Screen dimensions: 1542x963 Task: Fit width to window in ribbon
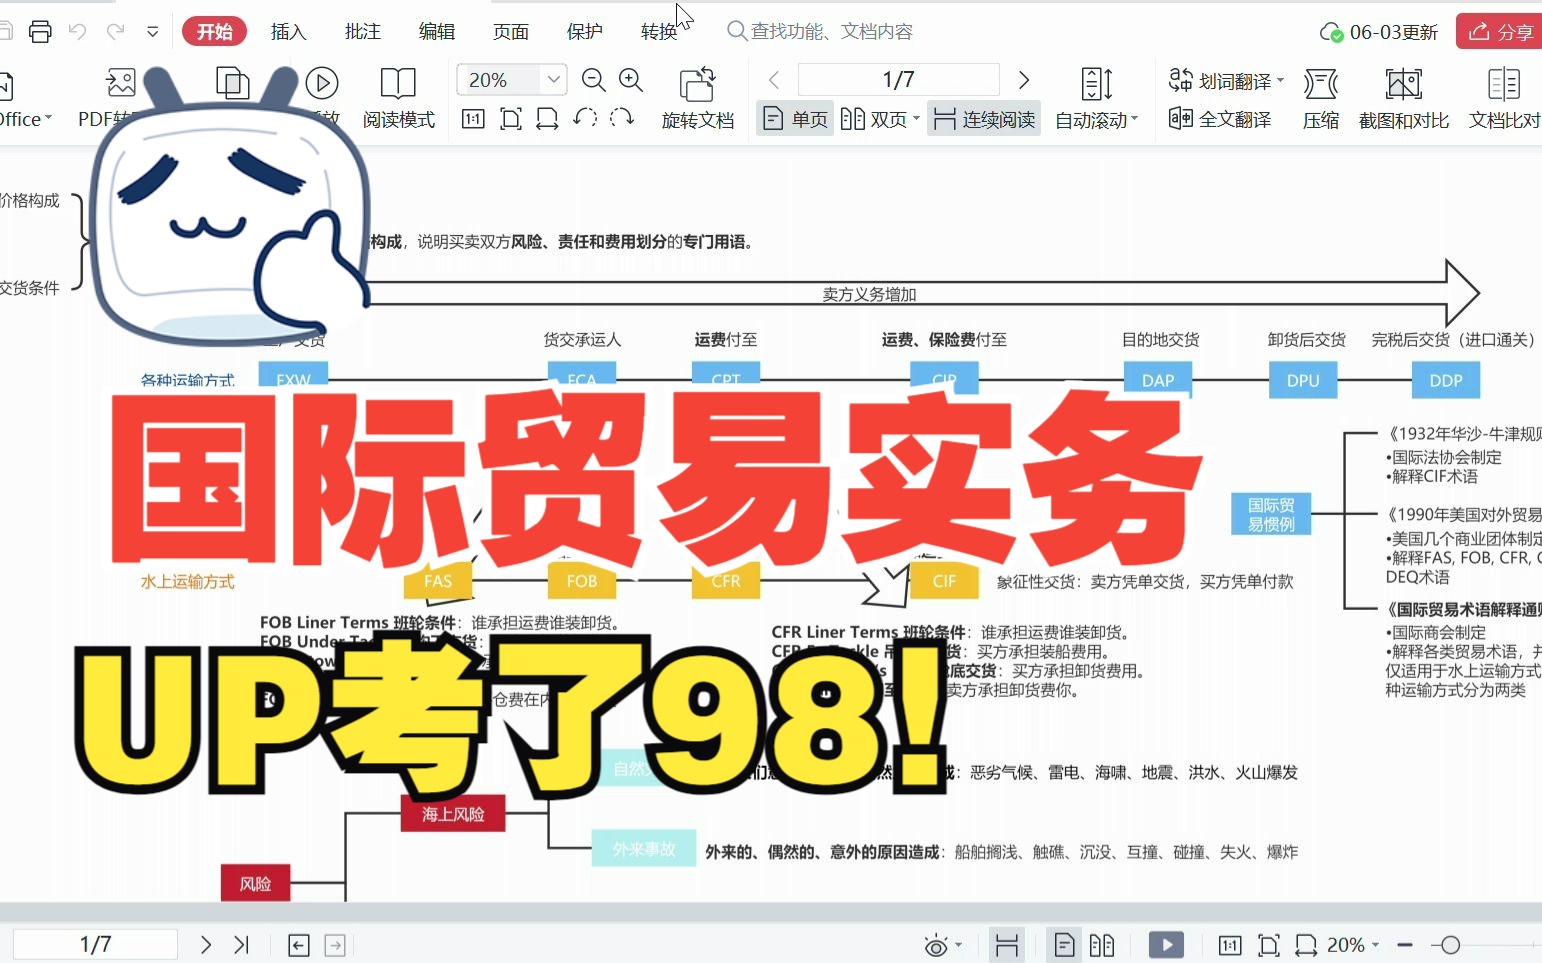click(547, 119)
